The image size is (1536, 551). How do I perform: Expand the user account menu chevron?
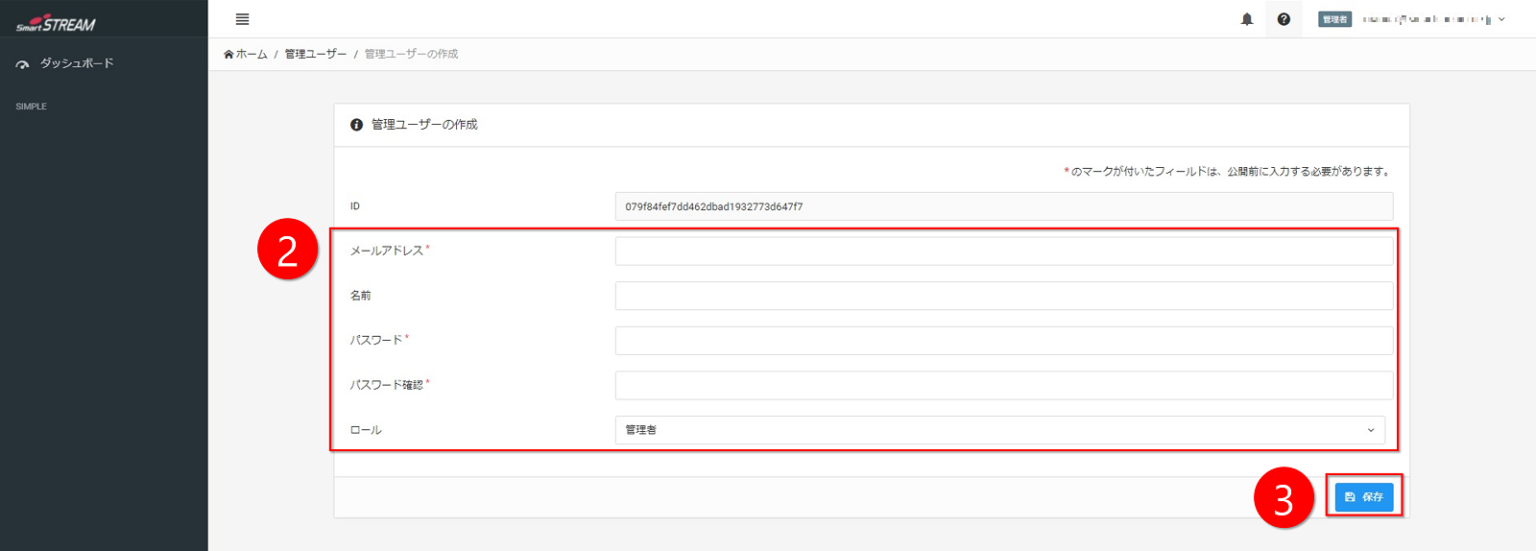pyautogui.click(x=1502, y=19)
